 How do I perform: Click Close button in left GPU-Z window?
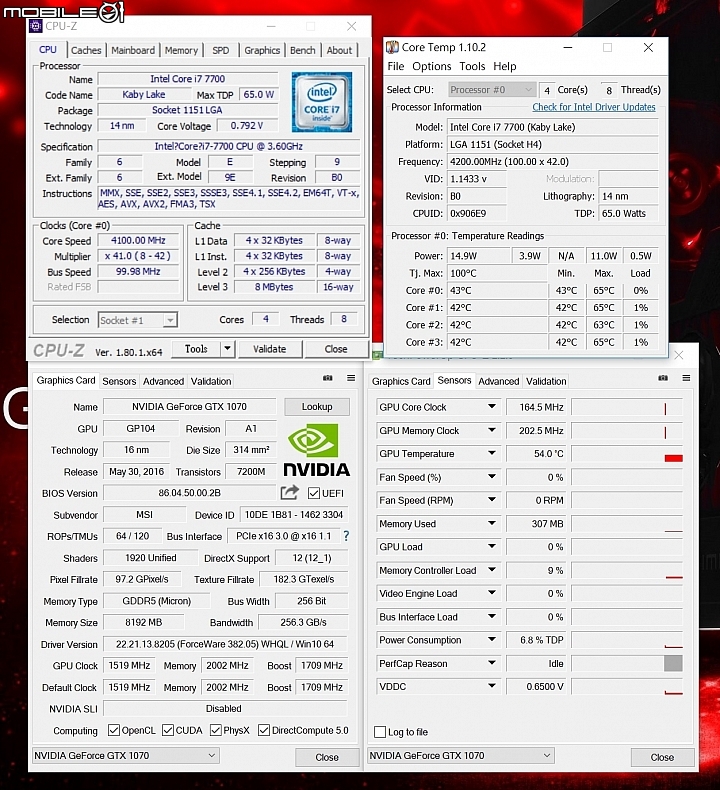pyautogui.click(x=327, y=757)
